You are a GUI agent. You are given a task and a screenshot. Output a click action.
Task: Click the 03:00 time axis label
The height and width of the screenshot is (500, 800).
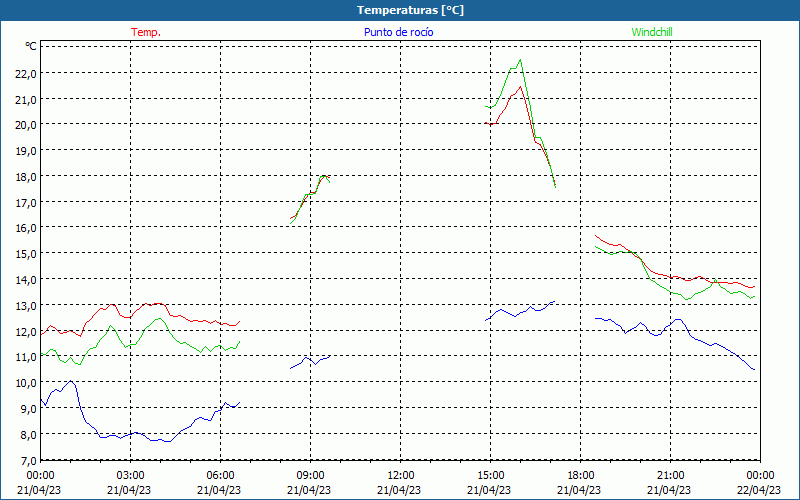point(130,475)
